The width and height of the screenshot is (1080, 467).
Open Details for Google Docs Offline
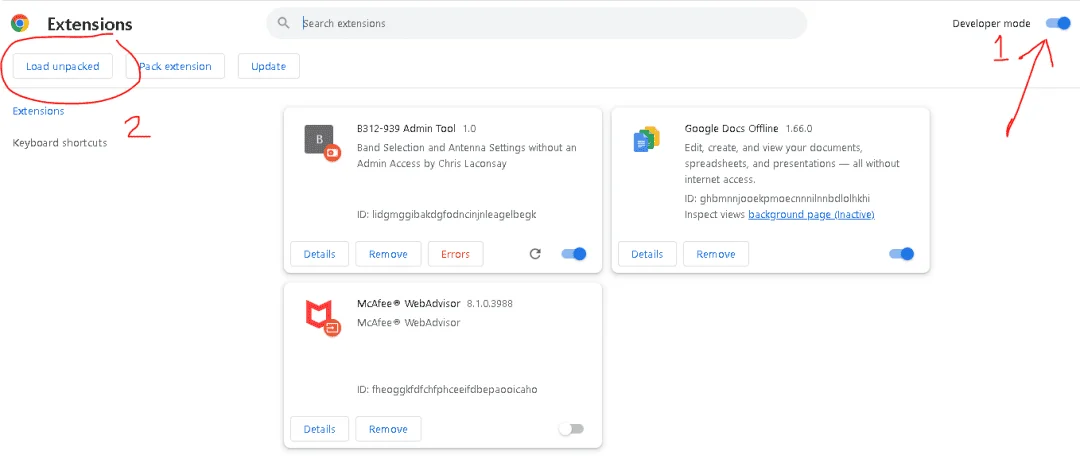click(647, 253)
